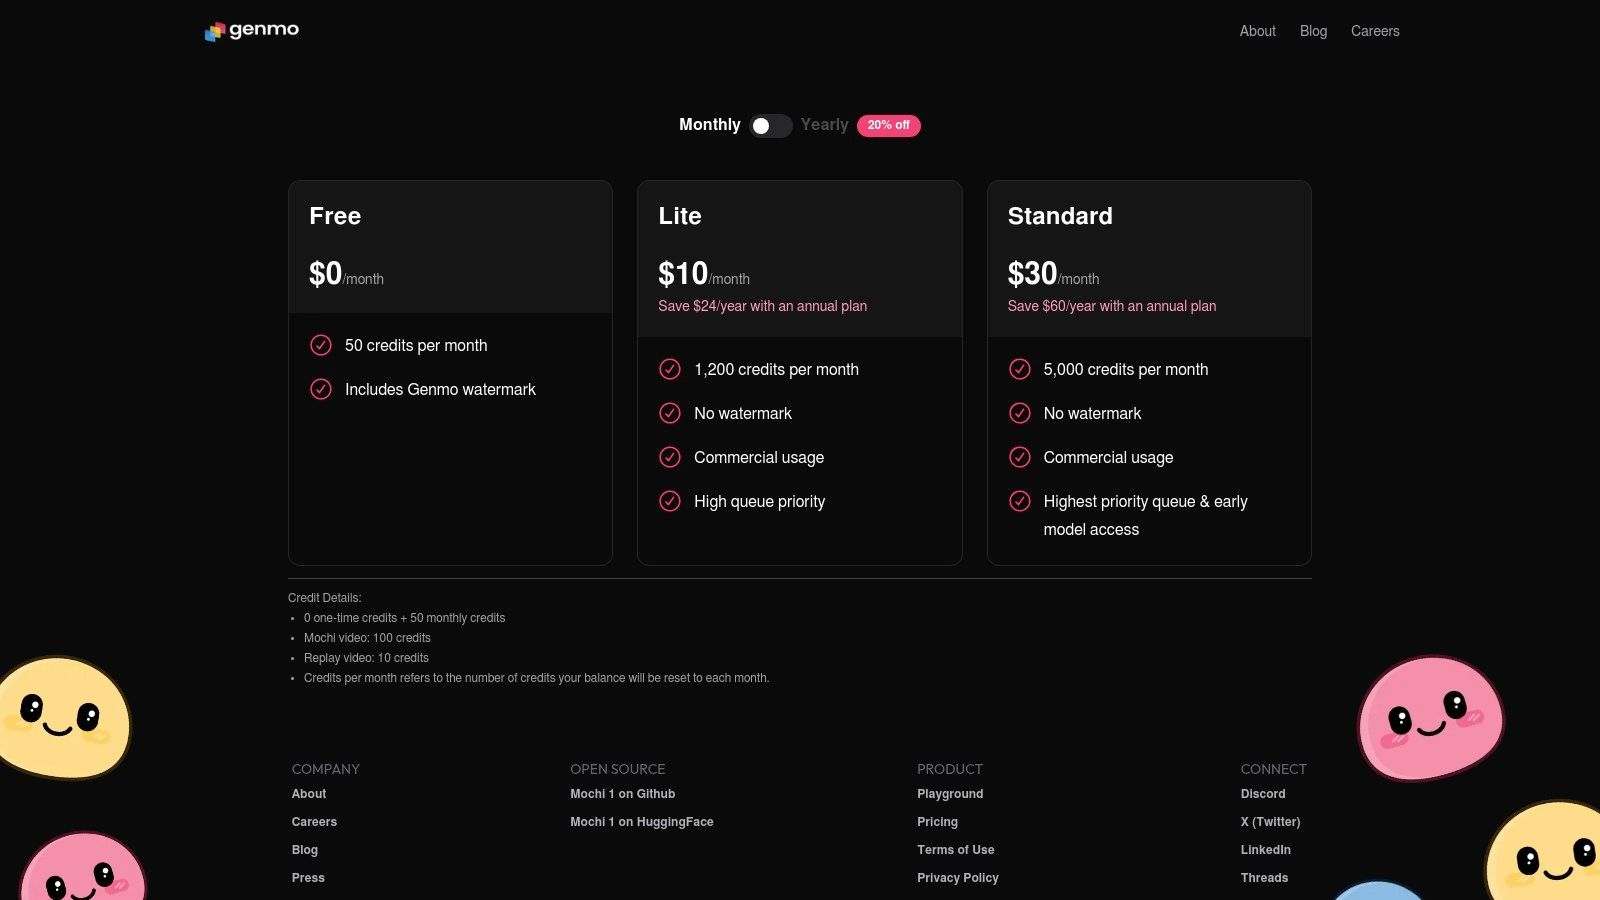
Task: Click checkmark icon beside Highest priority queue
Action: (x=1020, y=501)
